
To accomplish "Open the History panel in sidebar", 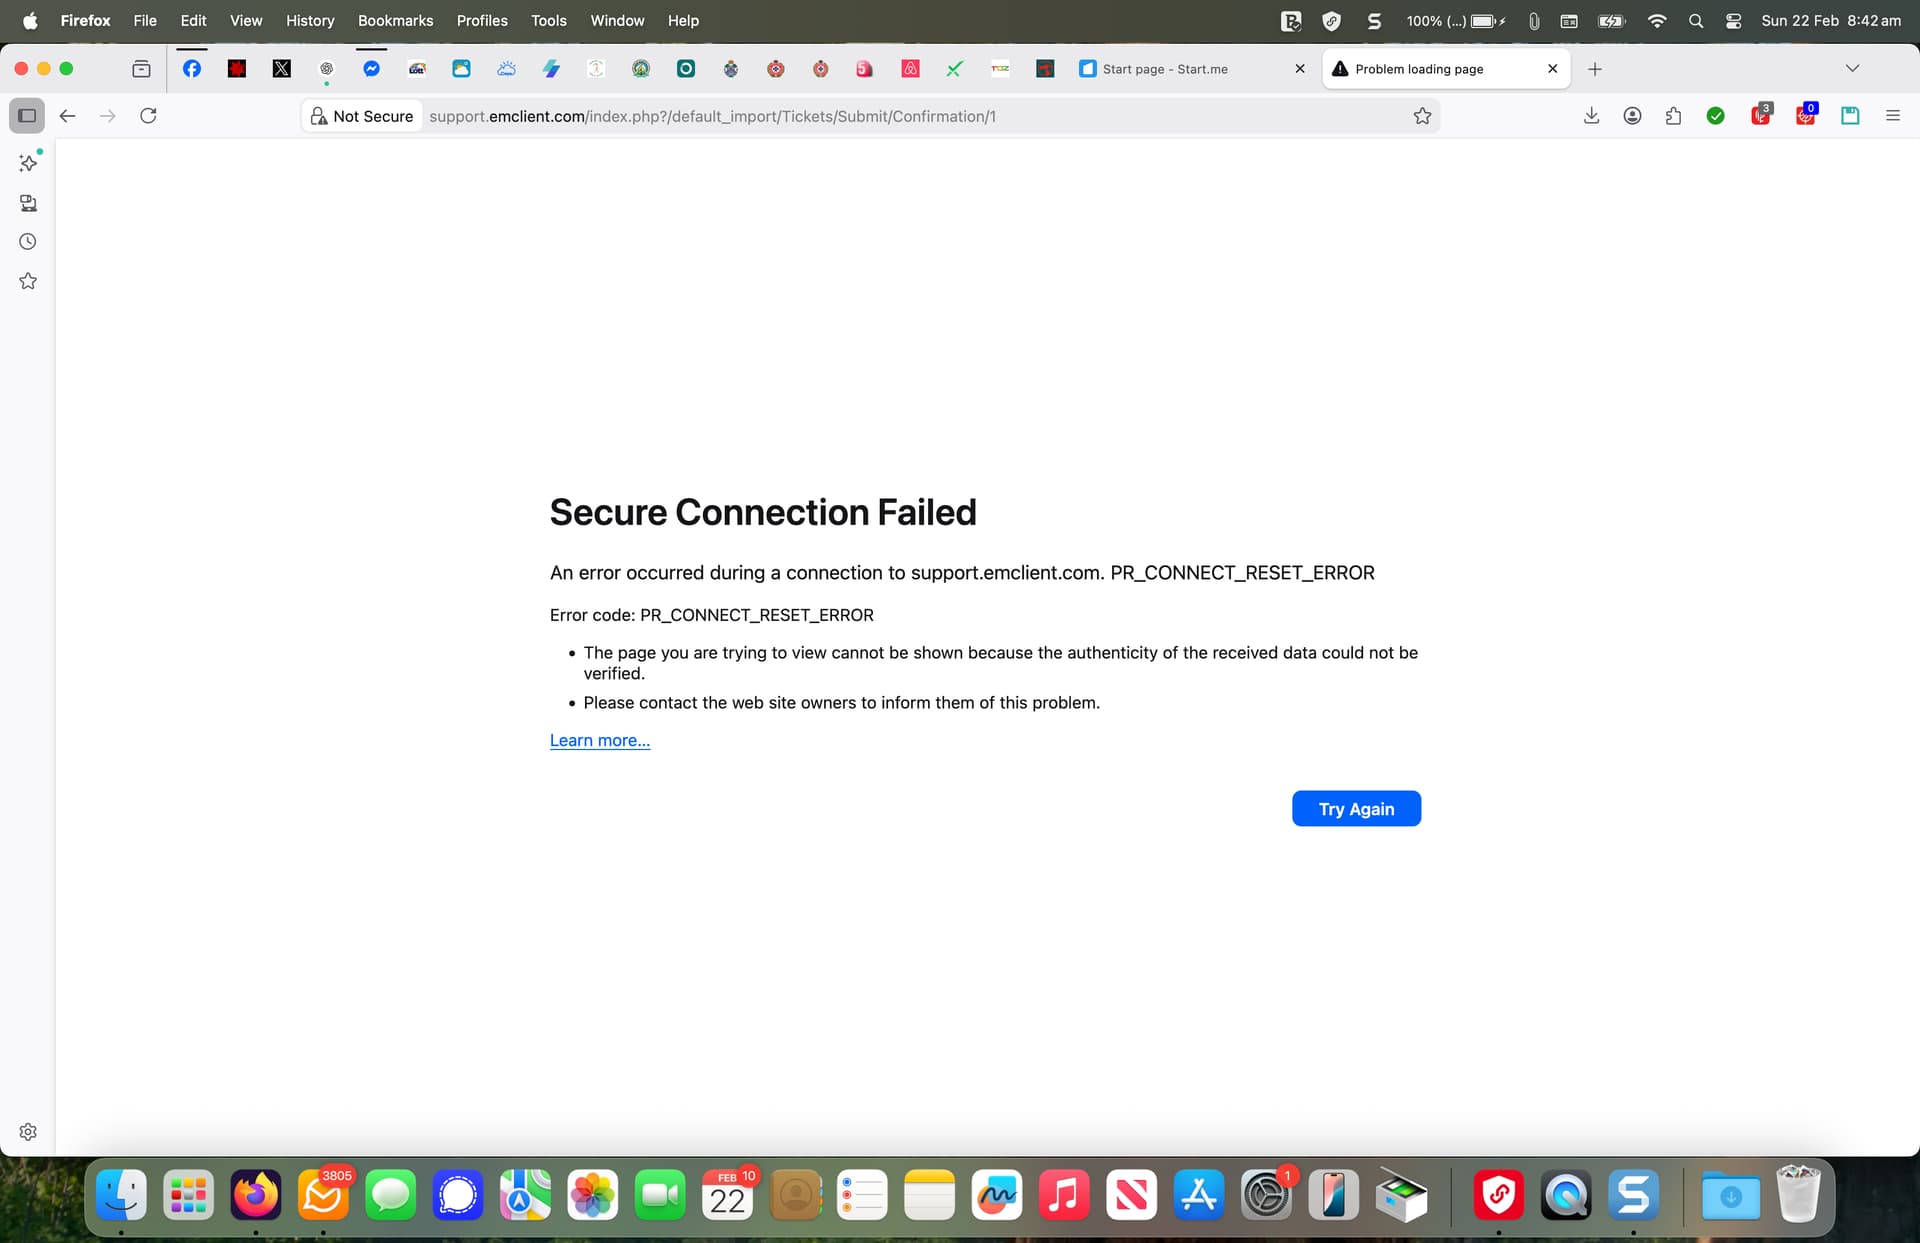I will tap(28, 242).
